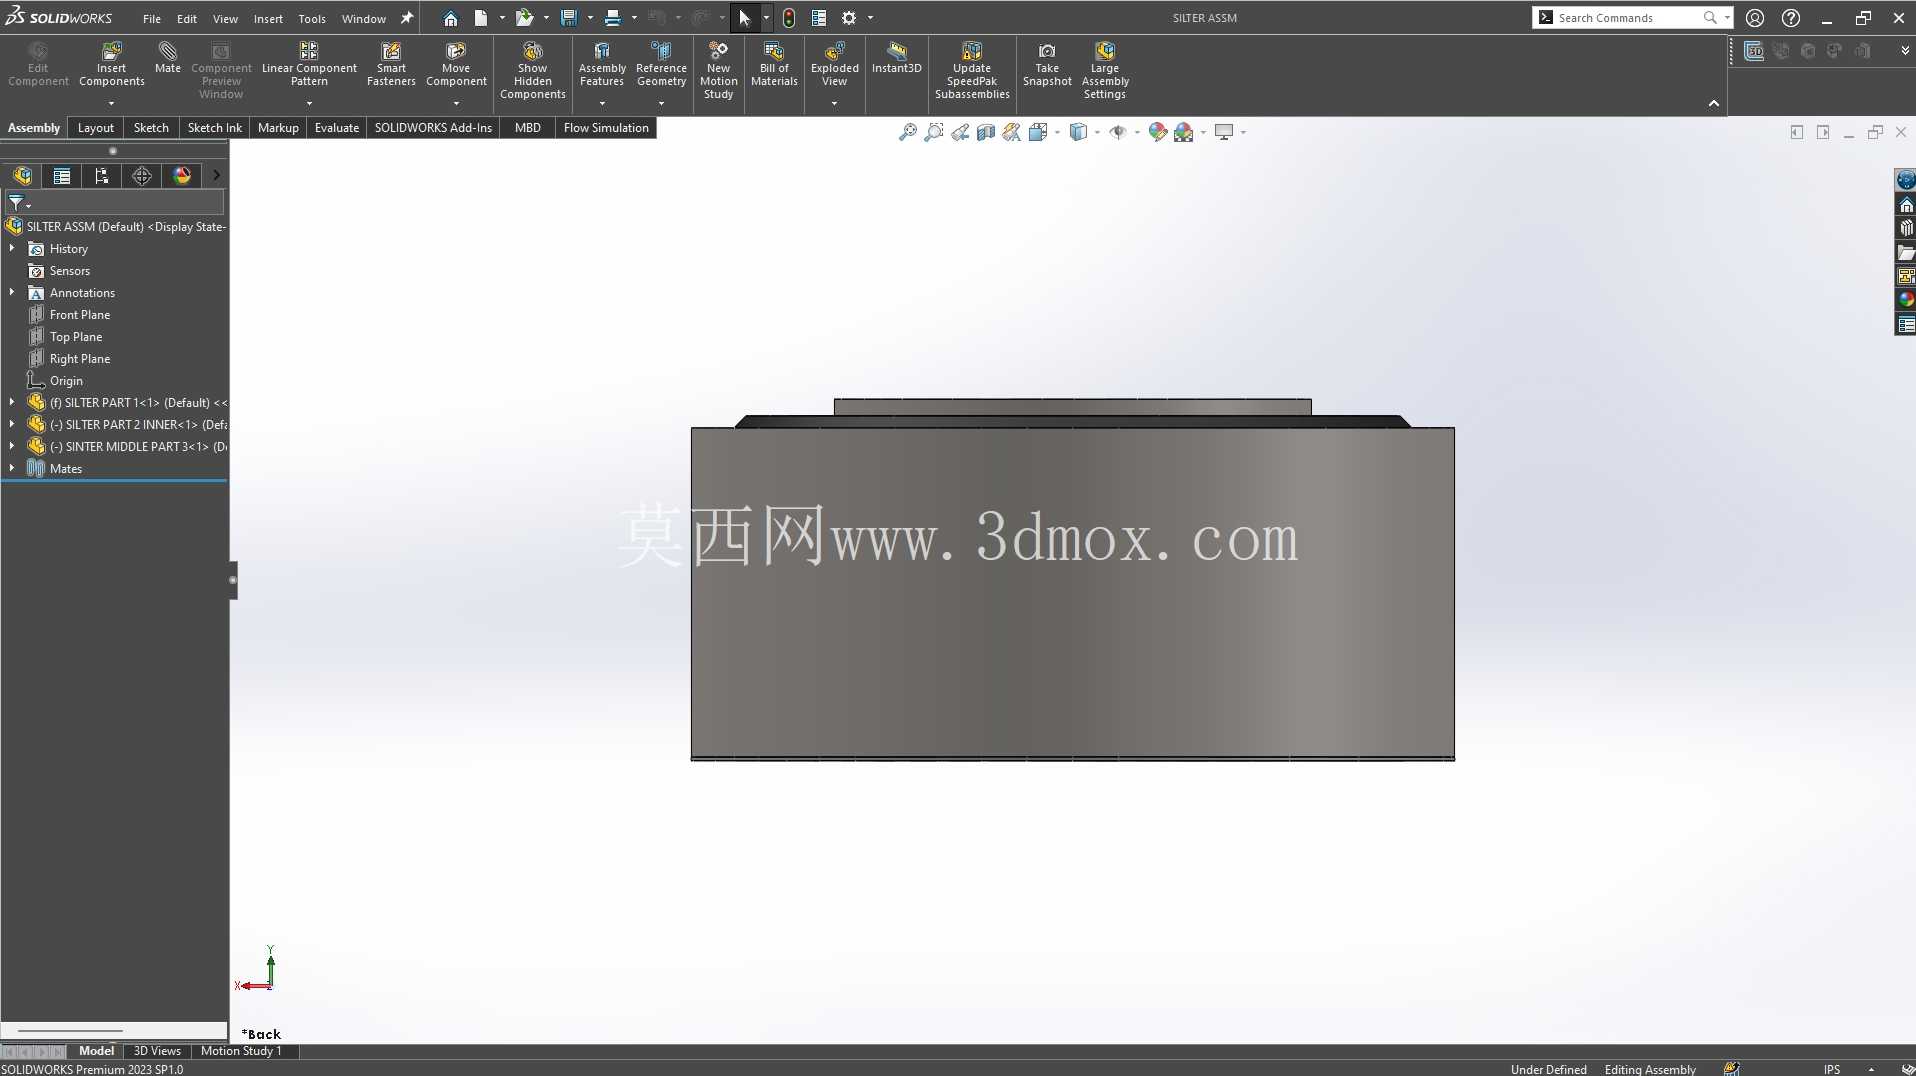
Task: Show more manager tabs arrow
Action: [x=216, y=176]
